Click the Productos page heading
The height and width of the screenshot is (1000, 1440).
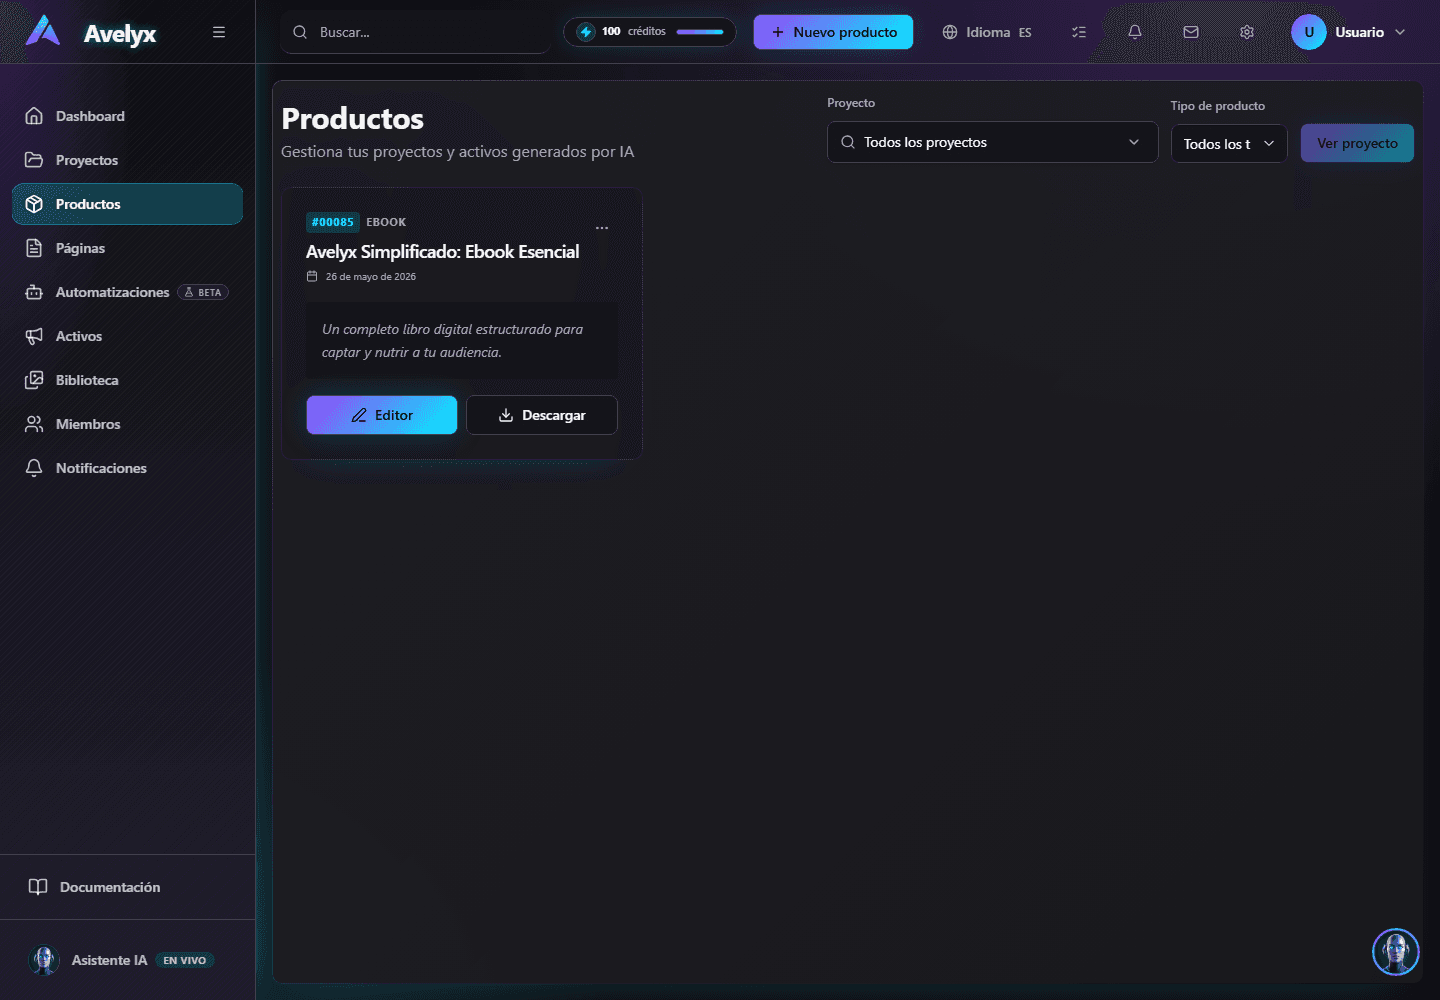(x=353, y=118)
